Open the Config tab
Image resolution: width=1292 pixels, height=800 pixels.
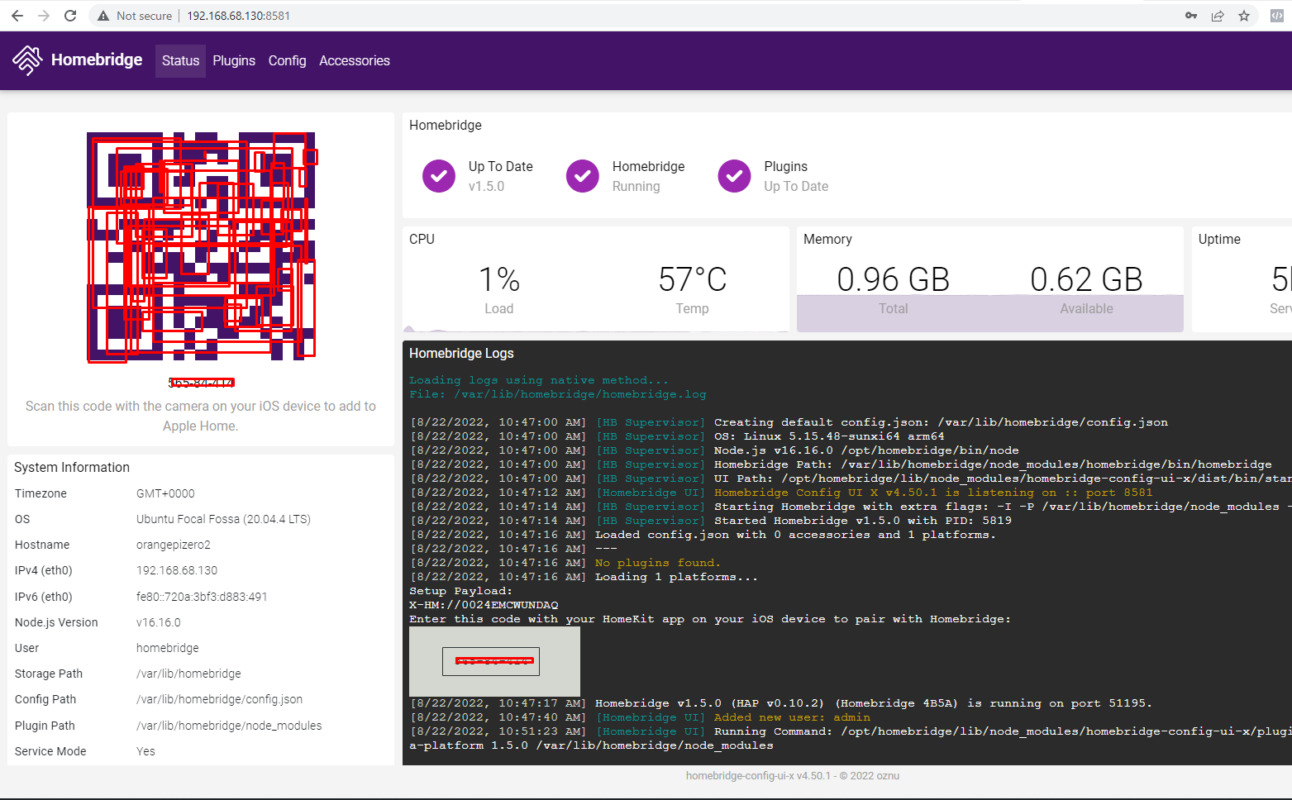(287, 61)
